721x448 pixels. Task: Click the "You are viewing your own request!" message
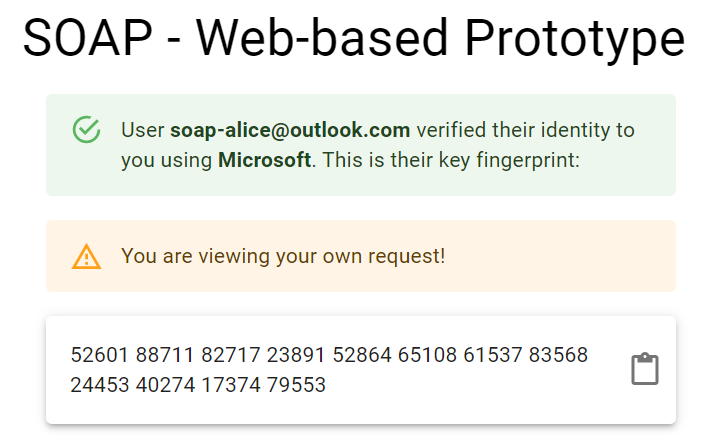283,256
